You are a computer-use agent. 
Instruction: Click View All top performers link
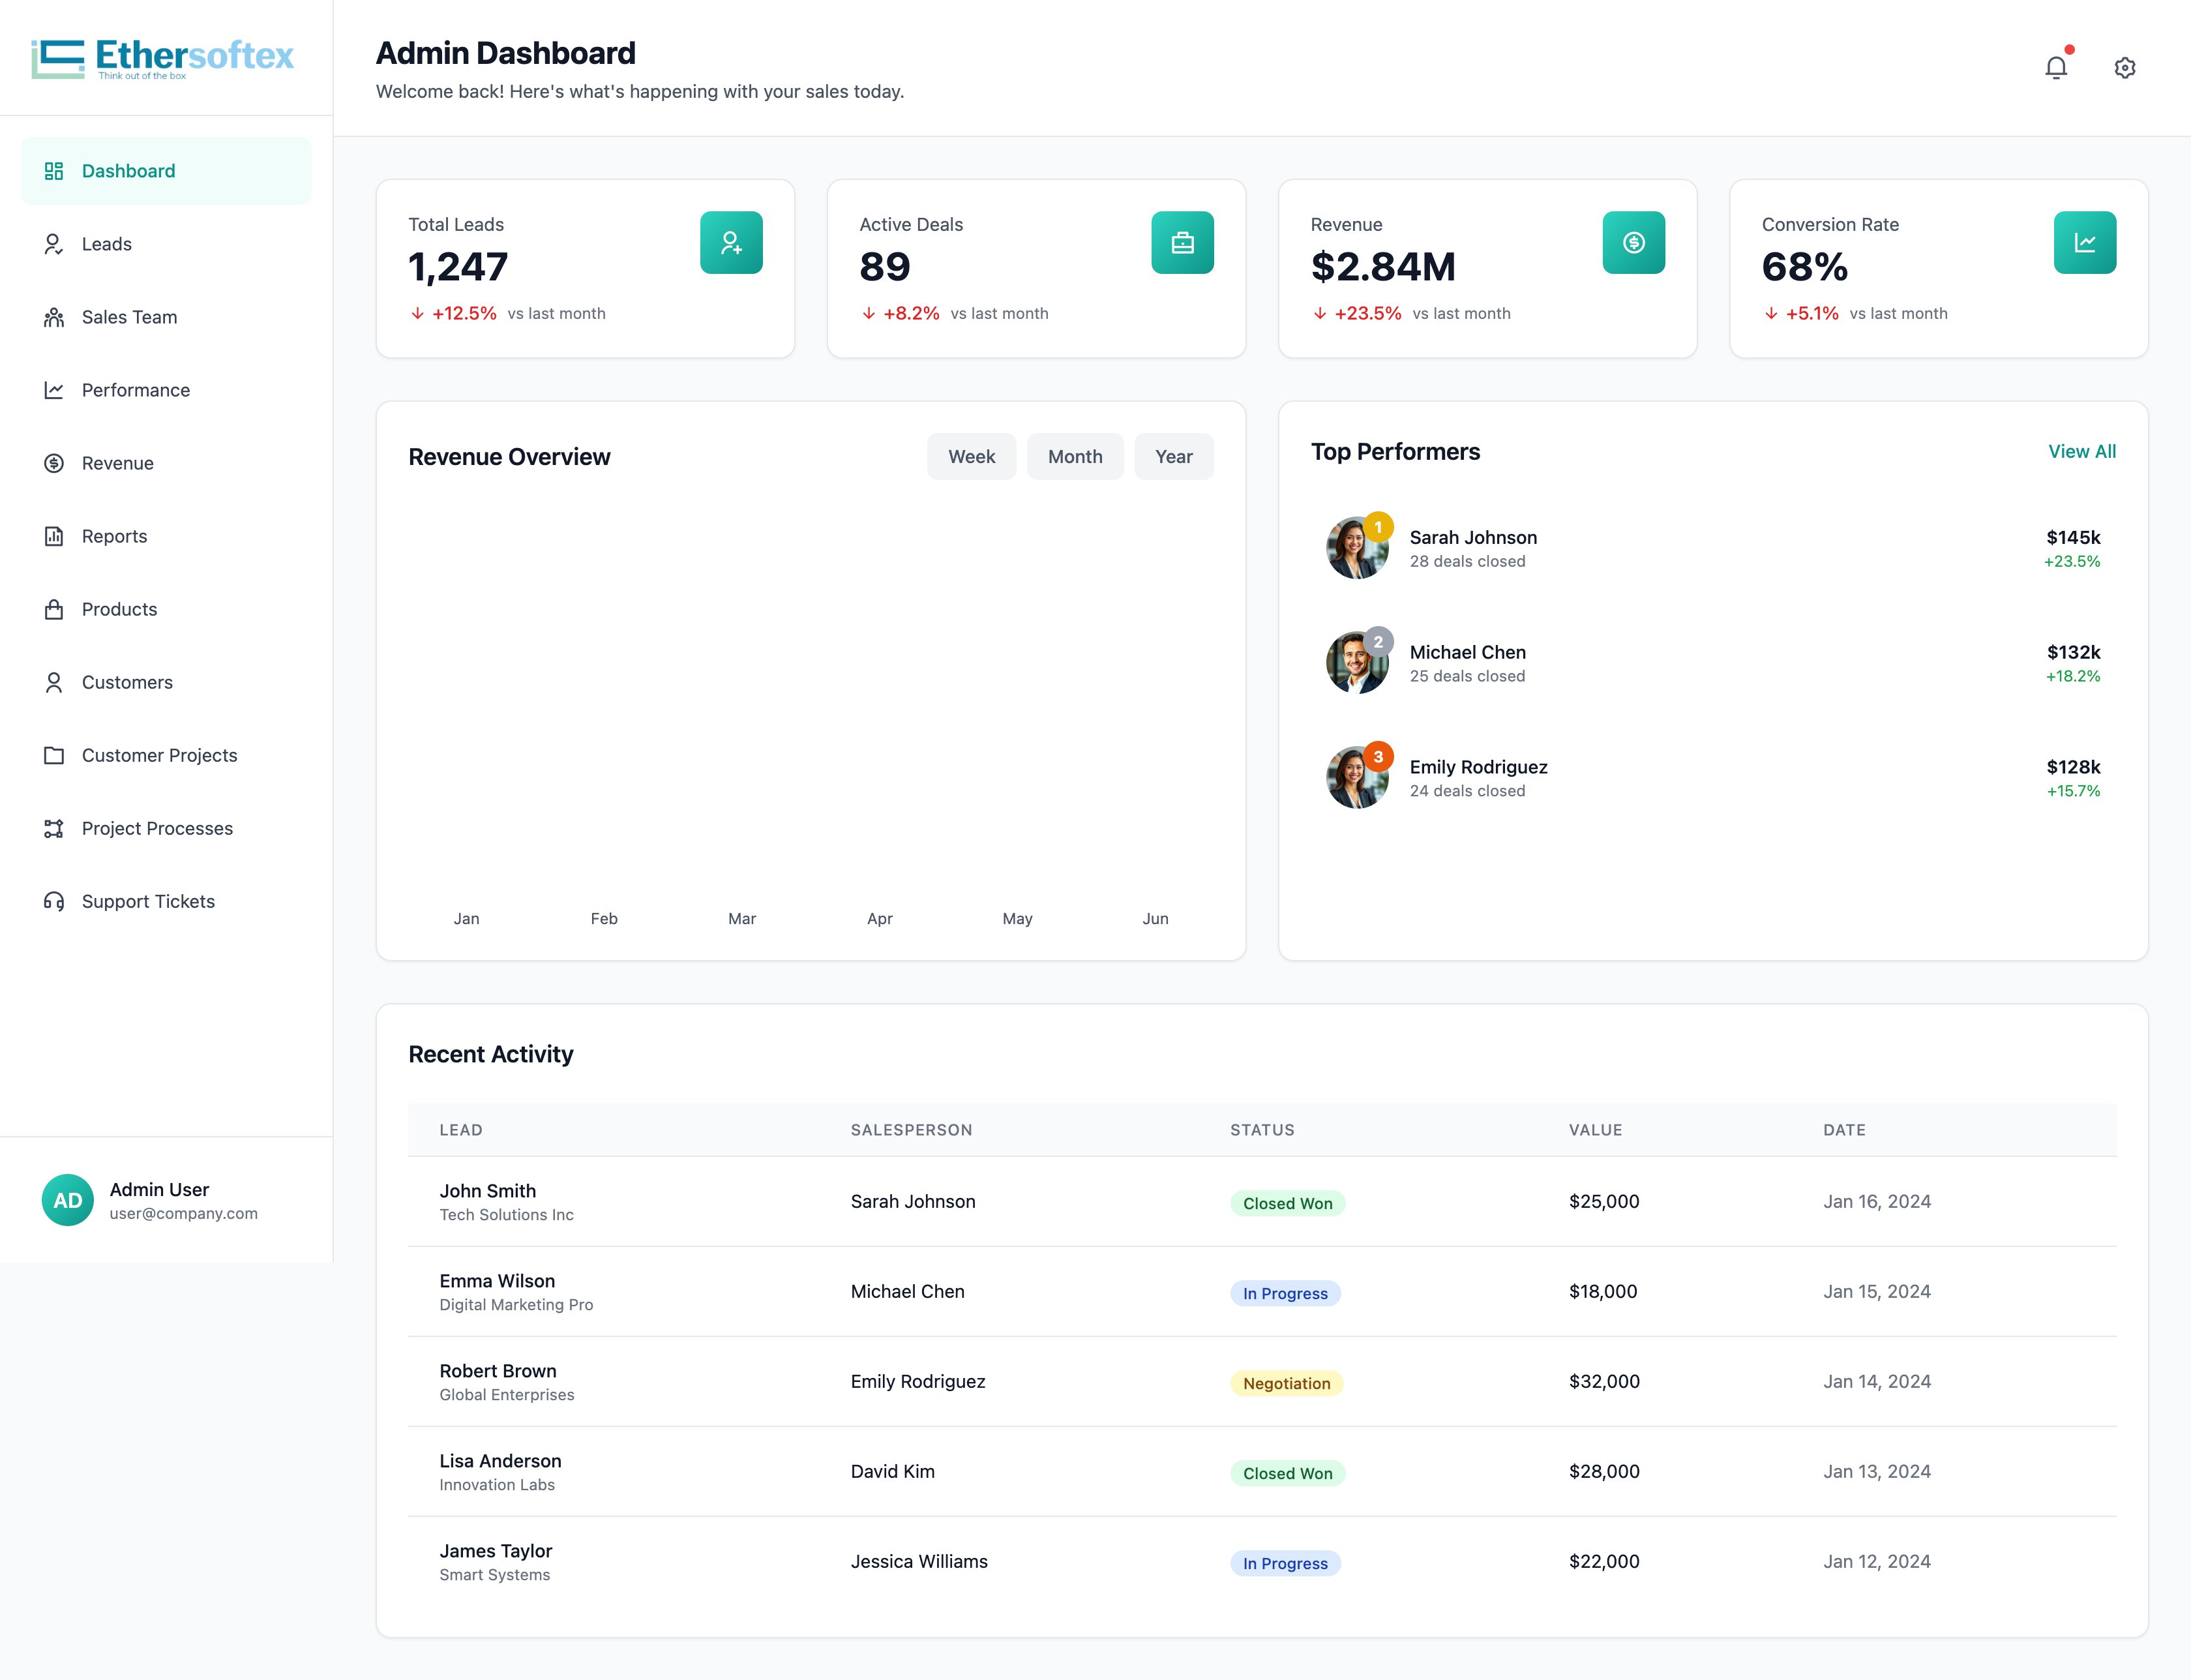tap(2082, 451)
